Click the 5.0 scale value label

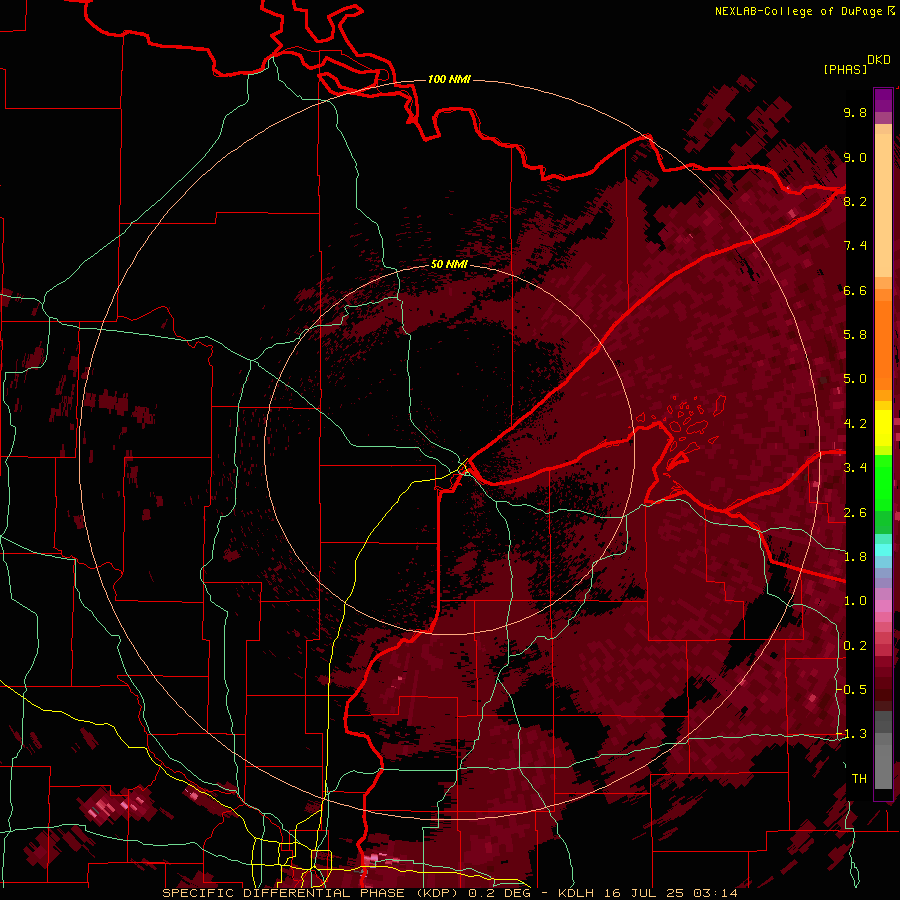[855, 379]
